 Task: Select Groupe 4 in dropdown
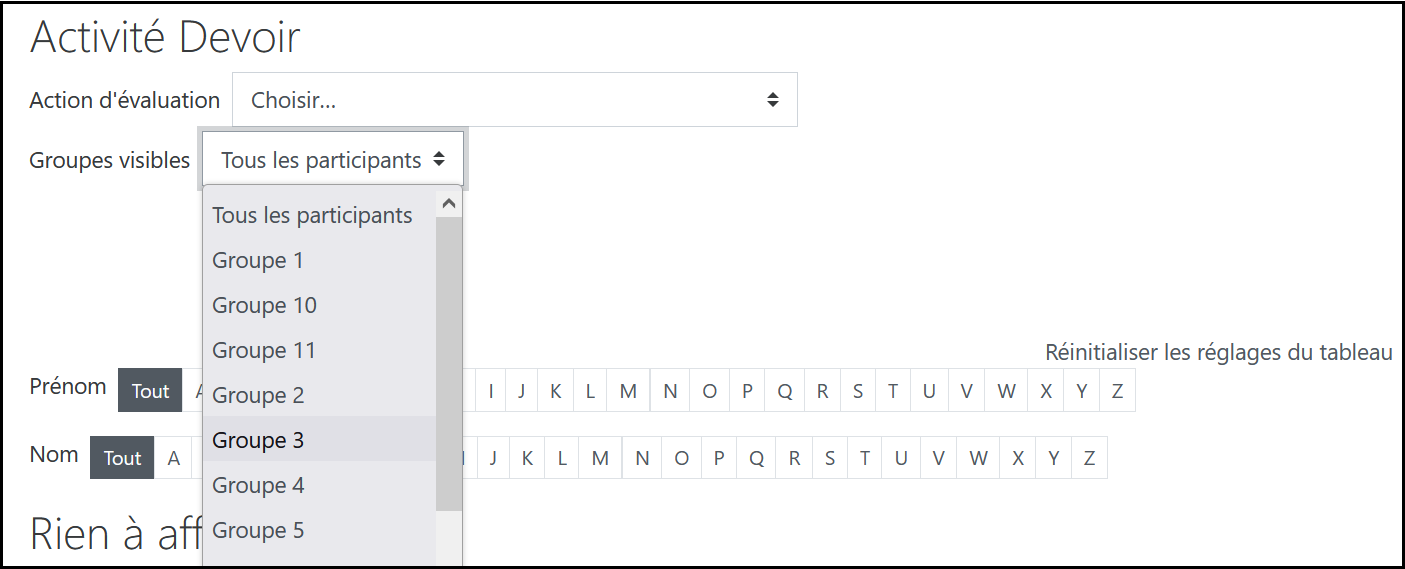(x=258, y=485)
